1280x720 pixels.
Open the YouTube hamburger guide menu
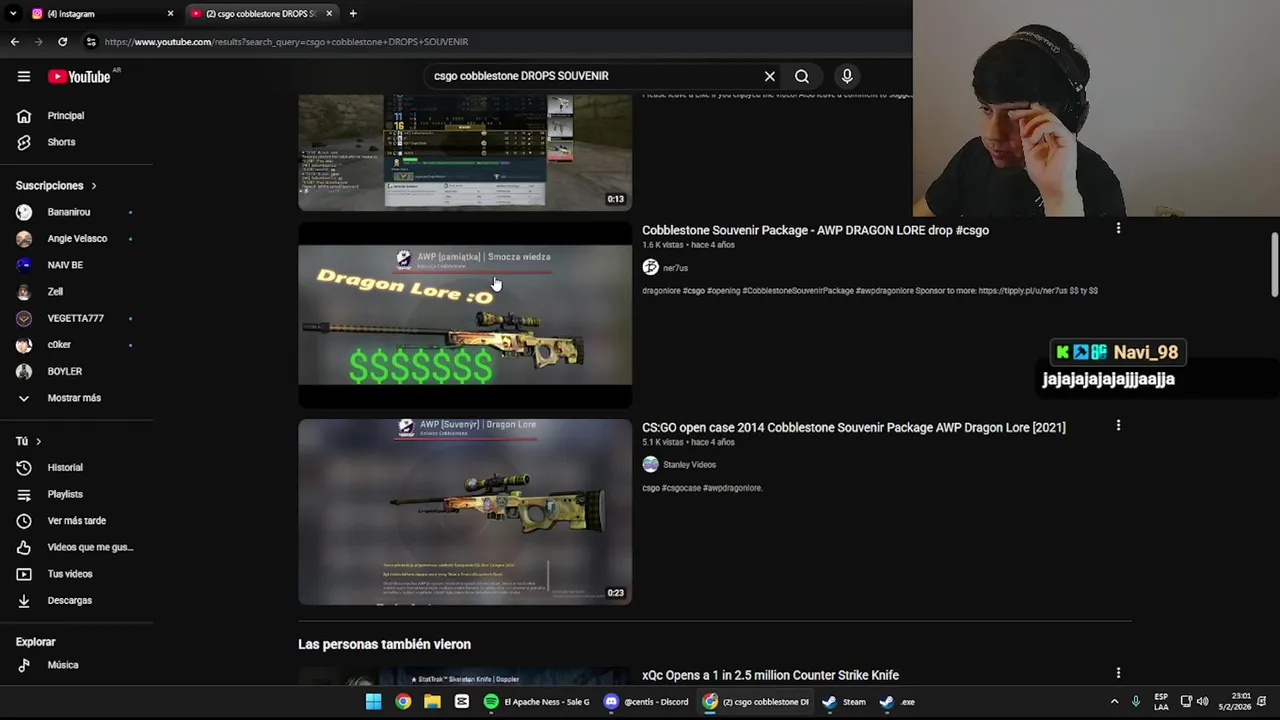(24, 76)
